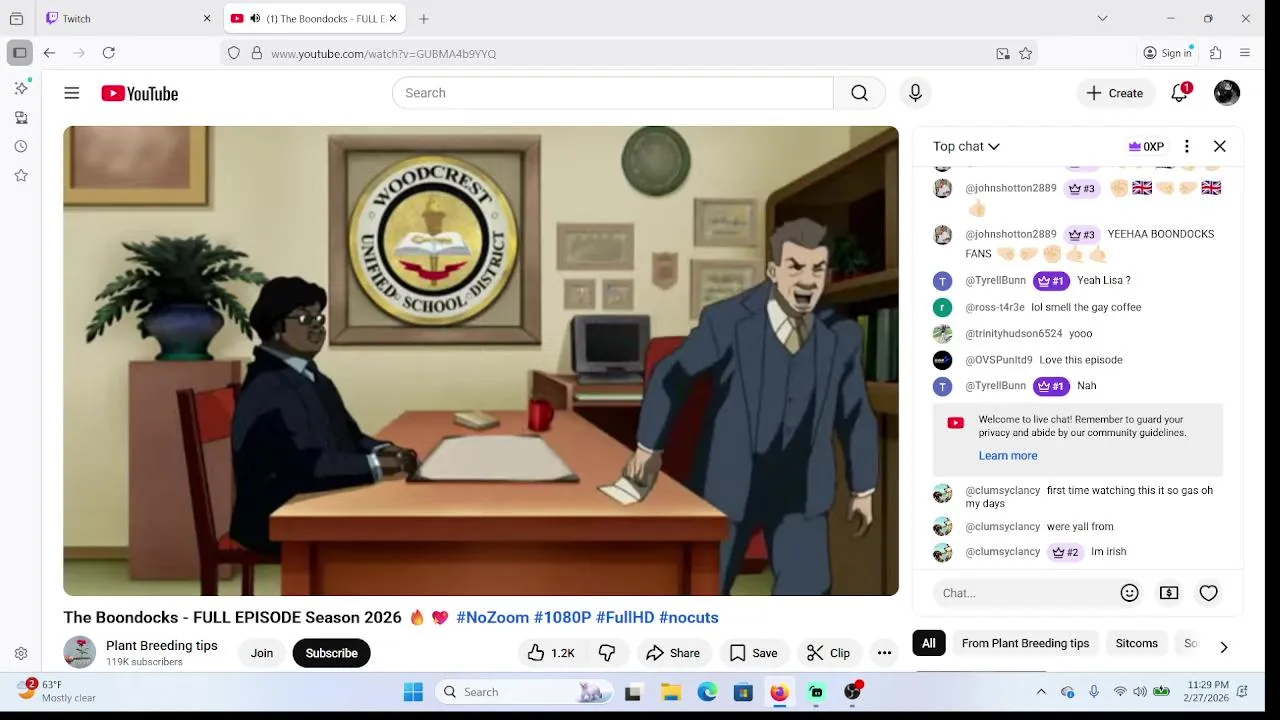Go back to previous page

[49, 53]
